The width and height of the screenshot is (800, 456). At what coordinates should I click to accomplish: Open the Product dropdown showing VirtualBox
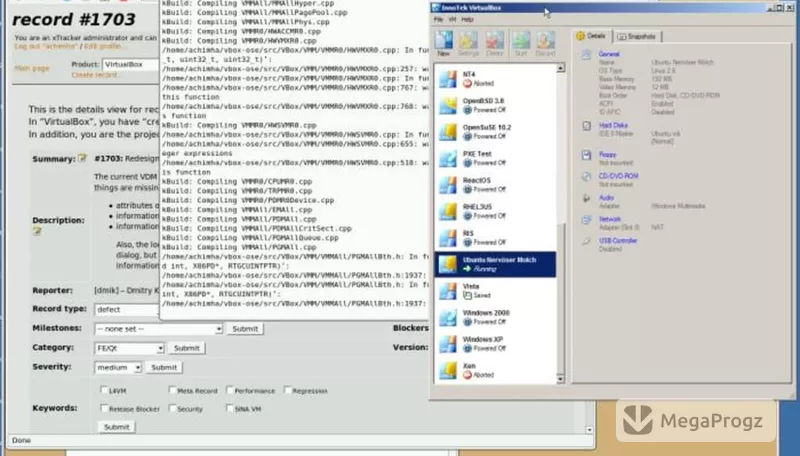131,65
